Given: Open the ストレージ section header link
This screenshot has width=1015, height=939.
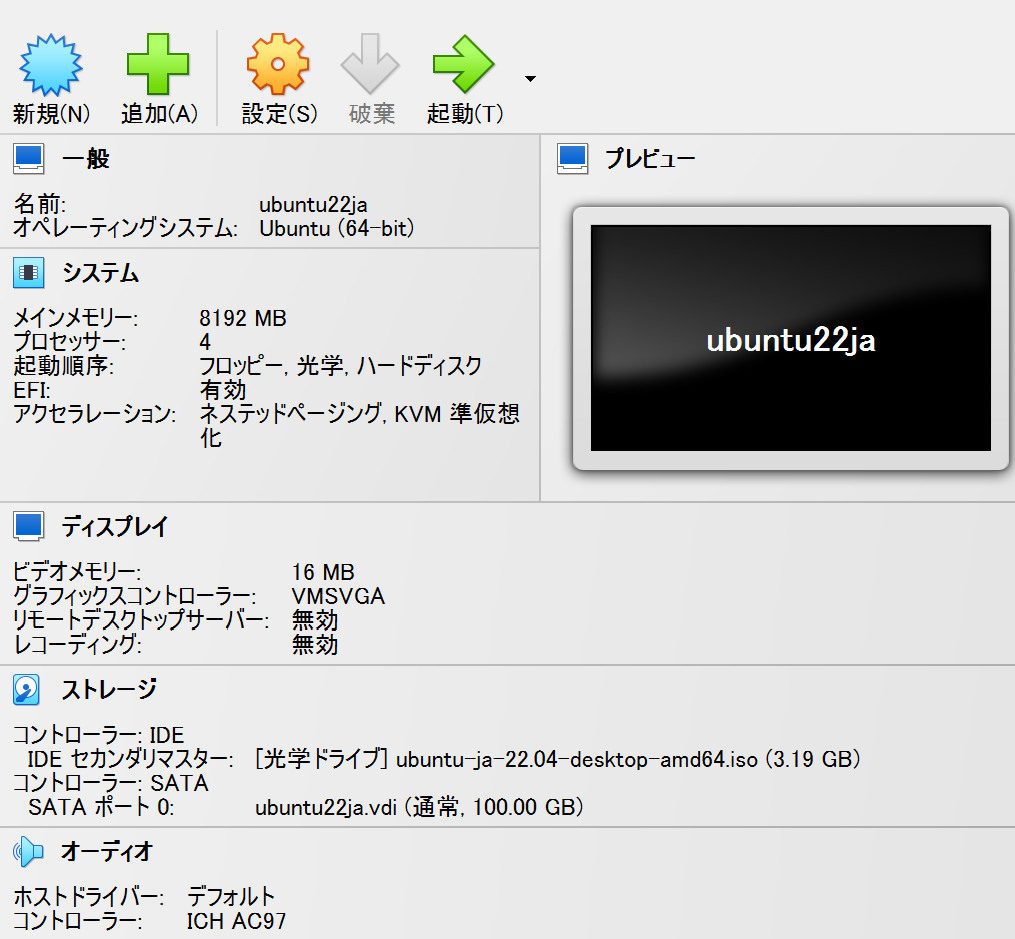Looking at the screenshot, I should (x=109, y=689).
